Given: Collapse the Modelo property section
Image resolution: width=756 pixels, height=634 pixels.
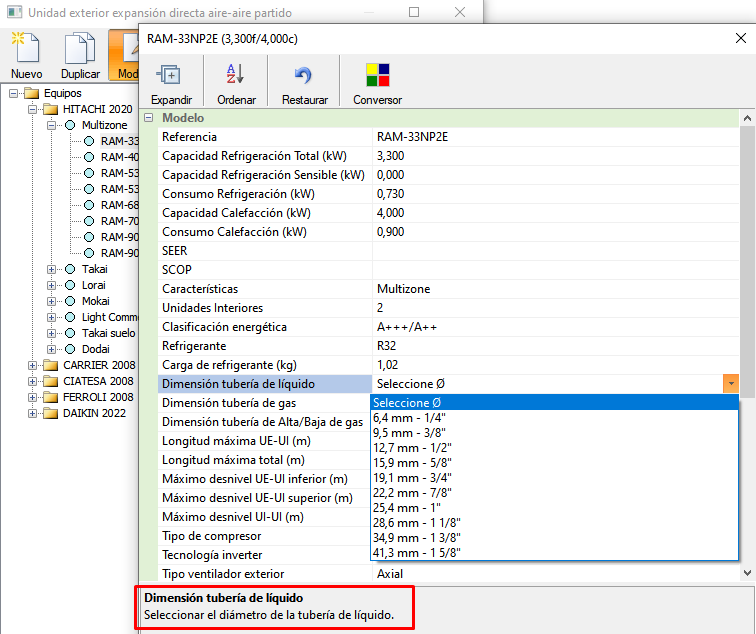Looking at the screenshot, I should (x=149, y=118).
